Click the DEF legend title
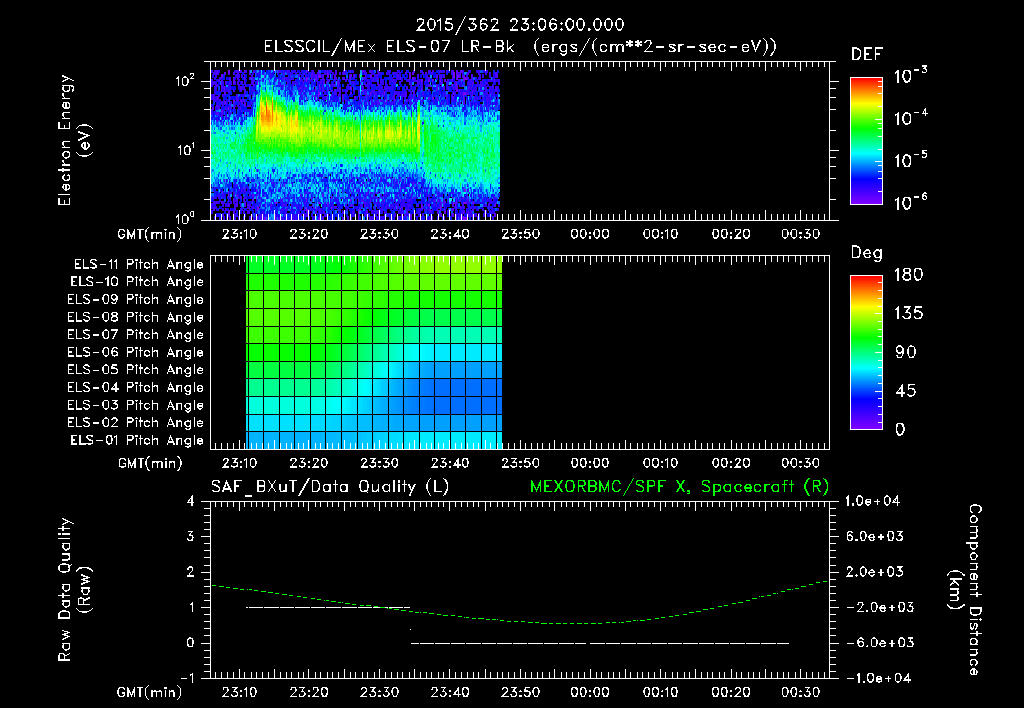The image size is (1024, 708). (866, 55)
